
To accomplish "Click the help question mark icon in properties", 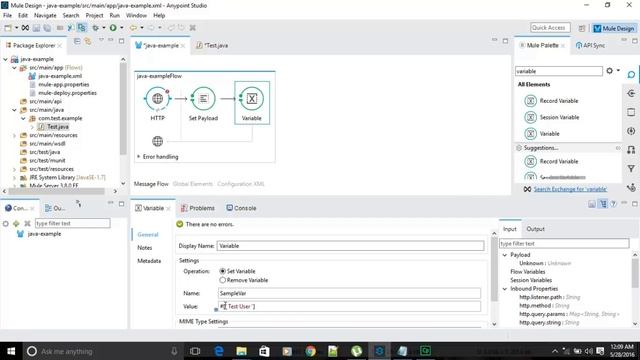I will point(613,204).
